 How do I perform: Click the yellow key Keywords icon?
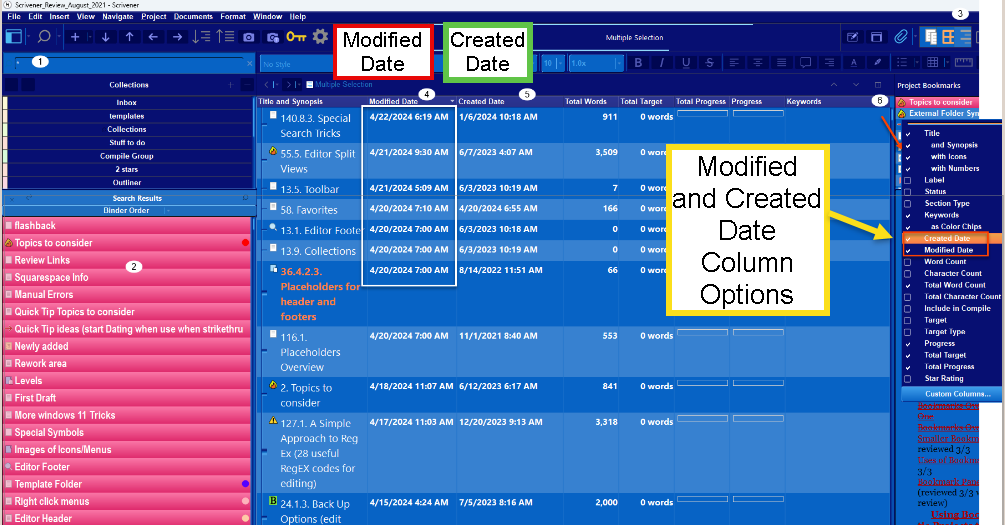point(296,37)
